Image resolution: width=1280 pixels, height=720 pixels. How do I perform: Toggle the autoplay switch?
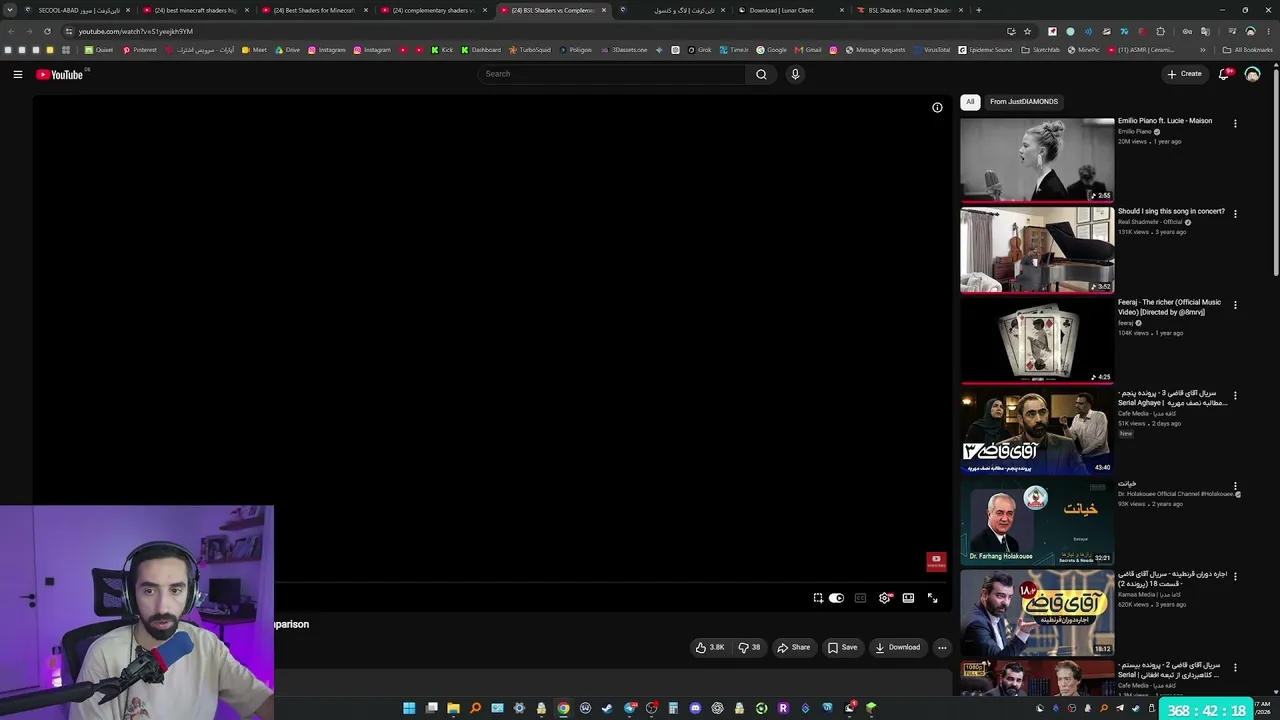point(836,598)
